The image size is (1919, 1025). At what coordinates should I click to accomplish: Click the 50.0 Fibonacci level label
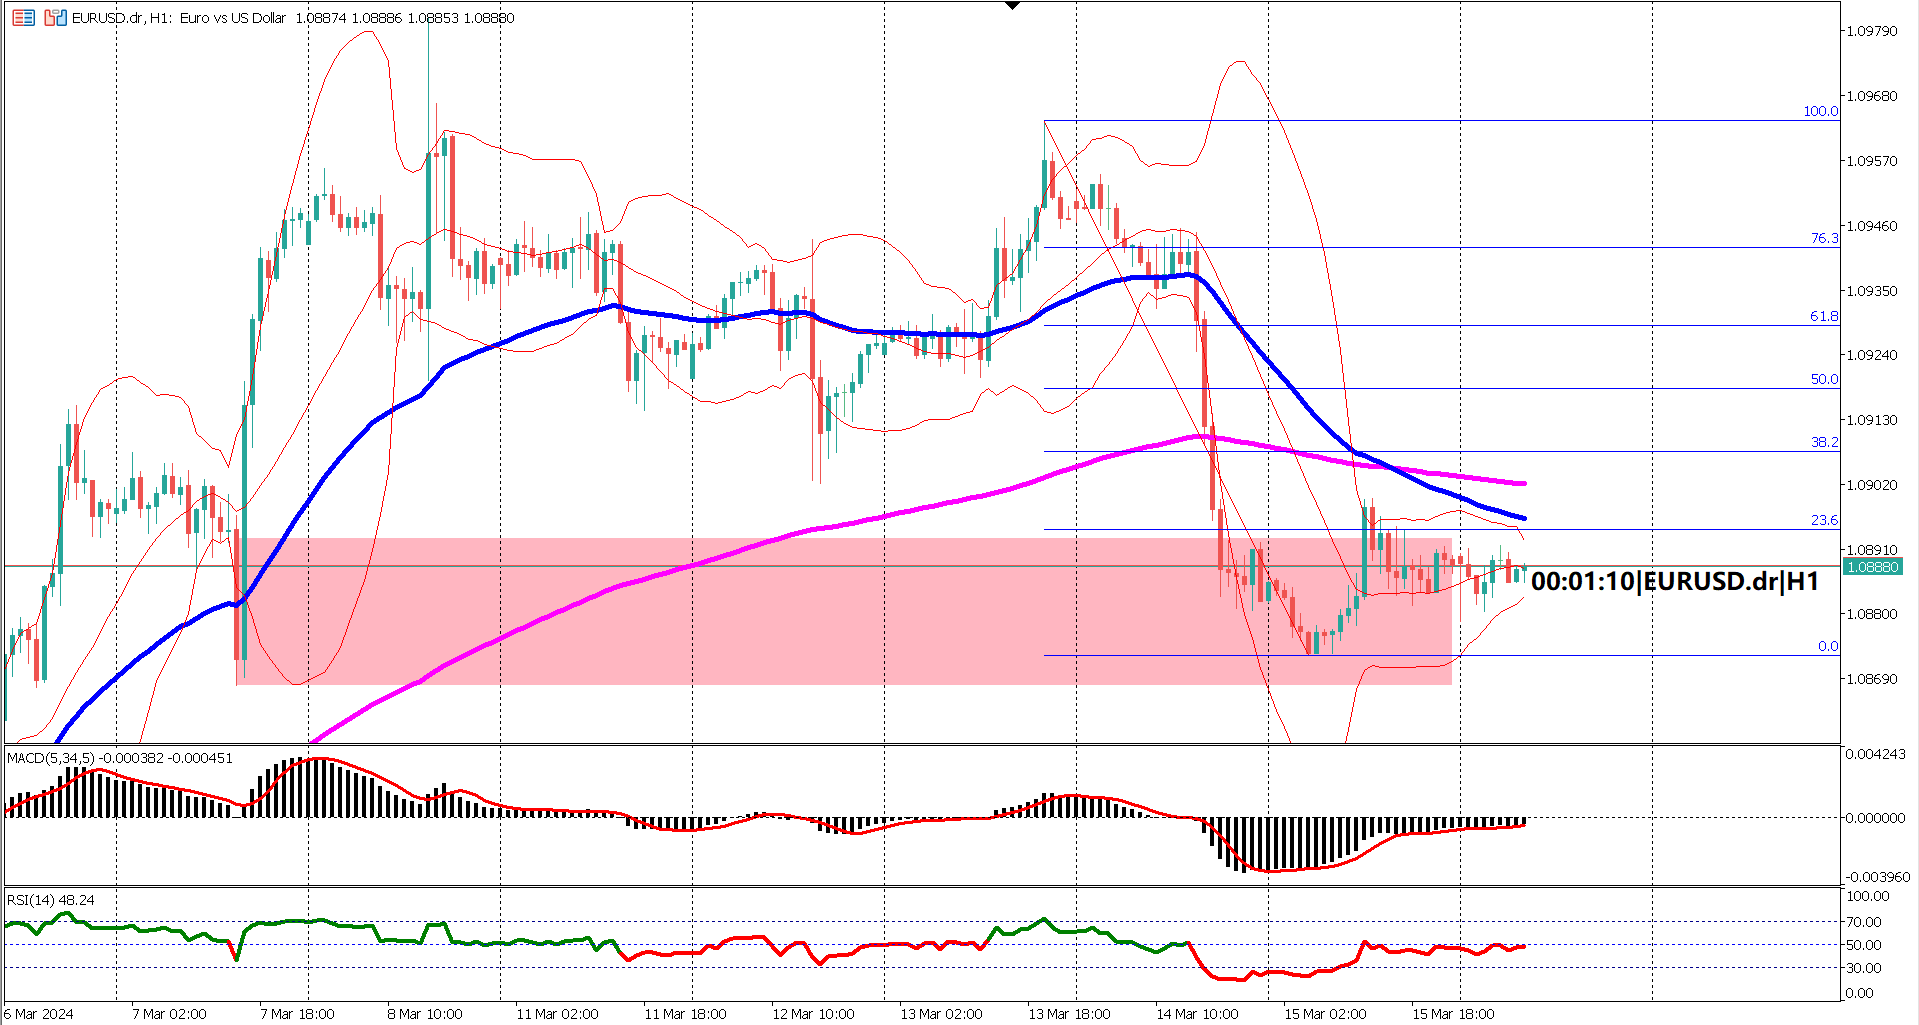(x=1824, y=379)
